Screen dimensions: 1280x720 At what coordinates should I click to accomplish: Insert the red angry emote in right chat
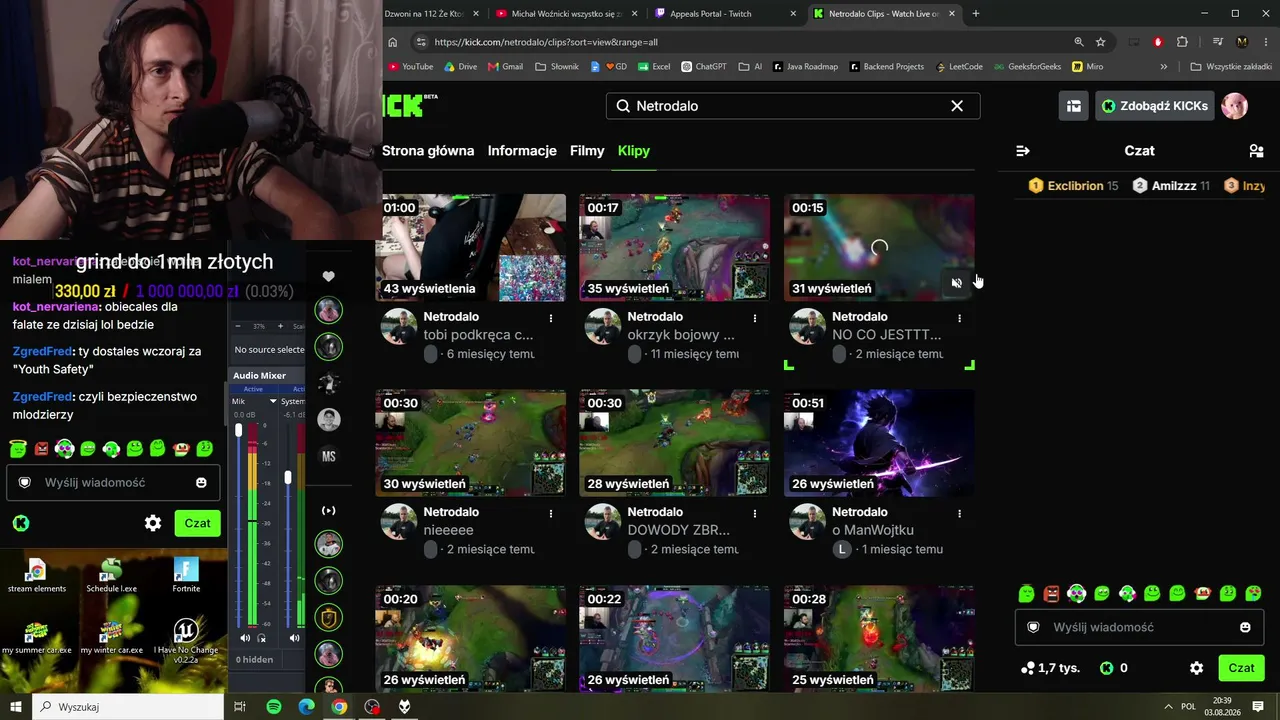1051,594
